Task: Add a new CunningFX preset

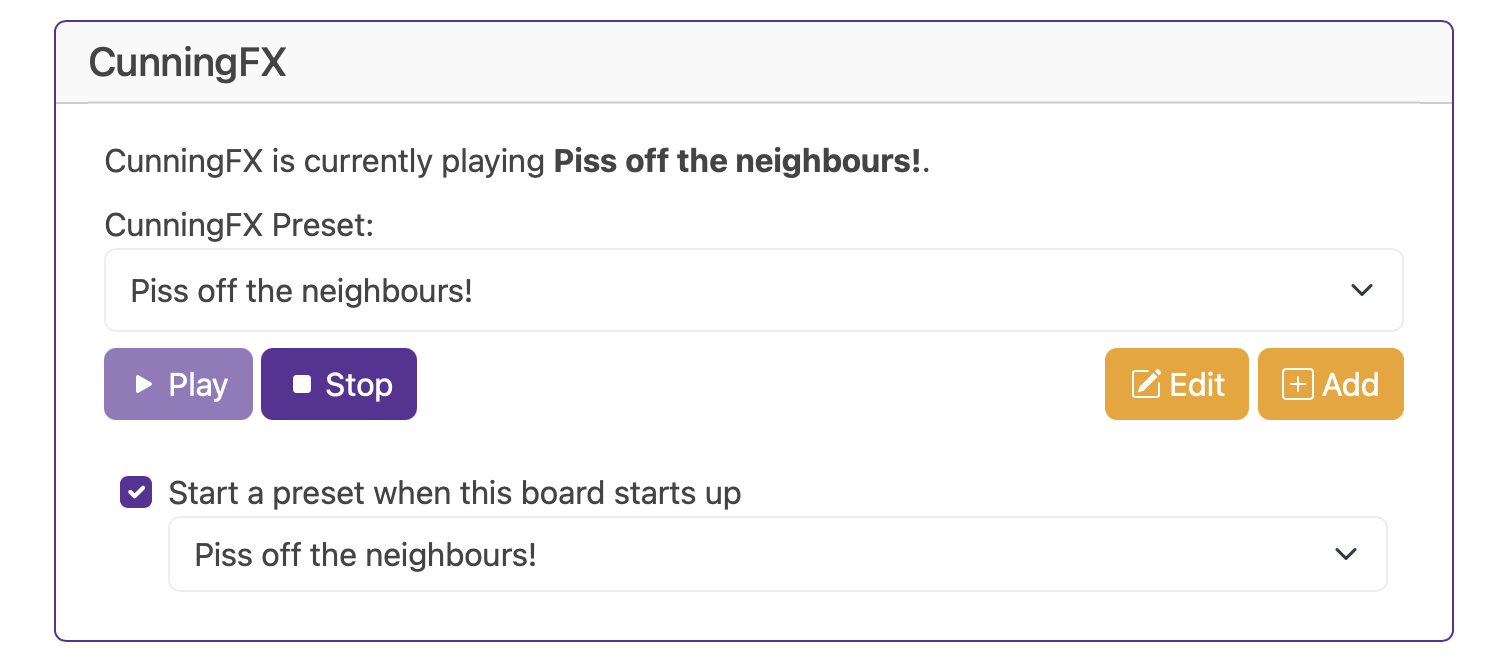Action: [x=1331, y=384]
